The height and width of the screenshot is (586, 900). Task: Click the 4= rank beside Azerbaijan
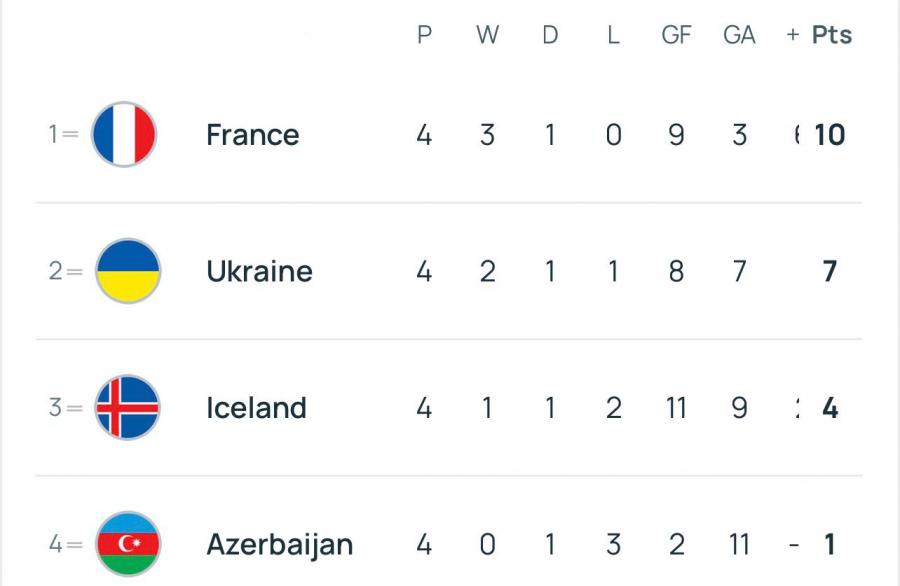(x=65, y=545)
